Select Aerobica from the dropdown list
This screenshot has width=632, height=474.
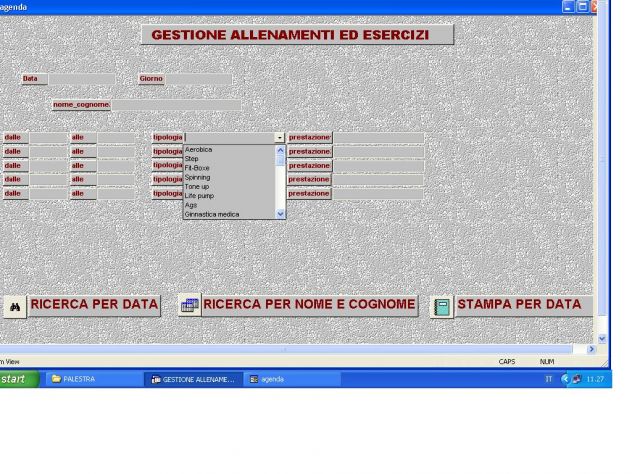[x=230, y=150]
